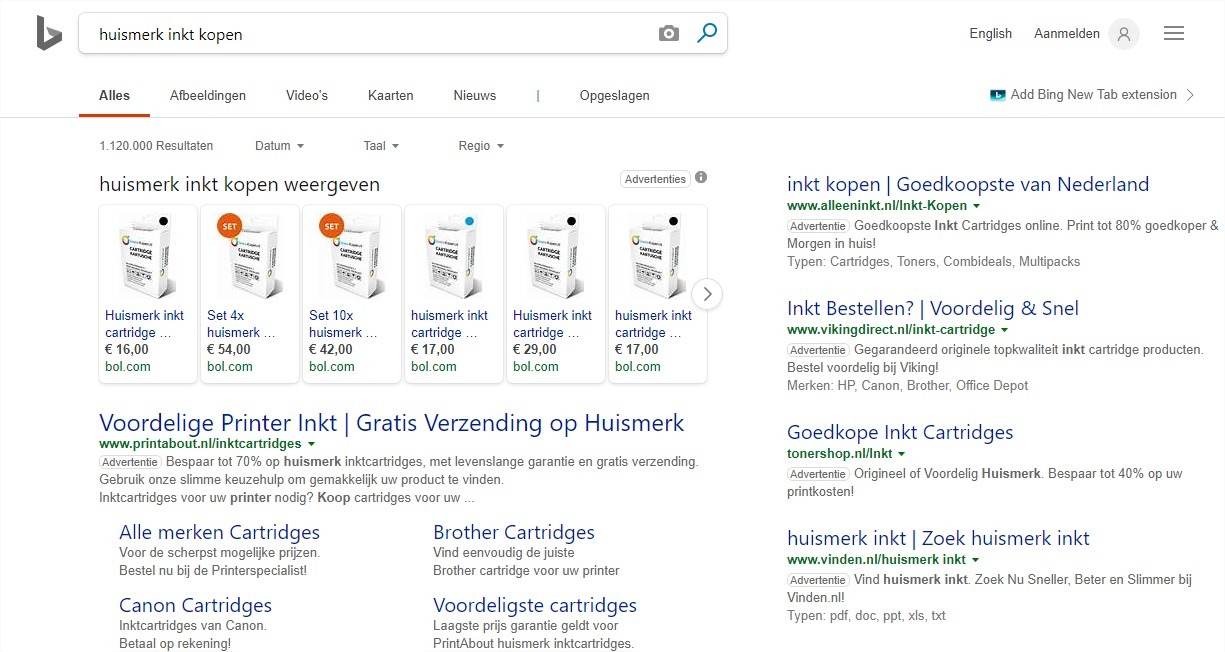The image size is (1225, 652).
Task: Click the Aanmelden link
Action: [x=1068, y=33]
